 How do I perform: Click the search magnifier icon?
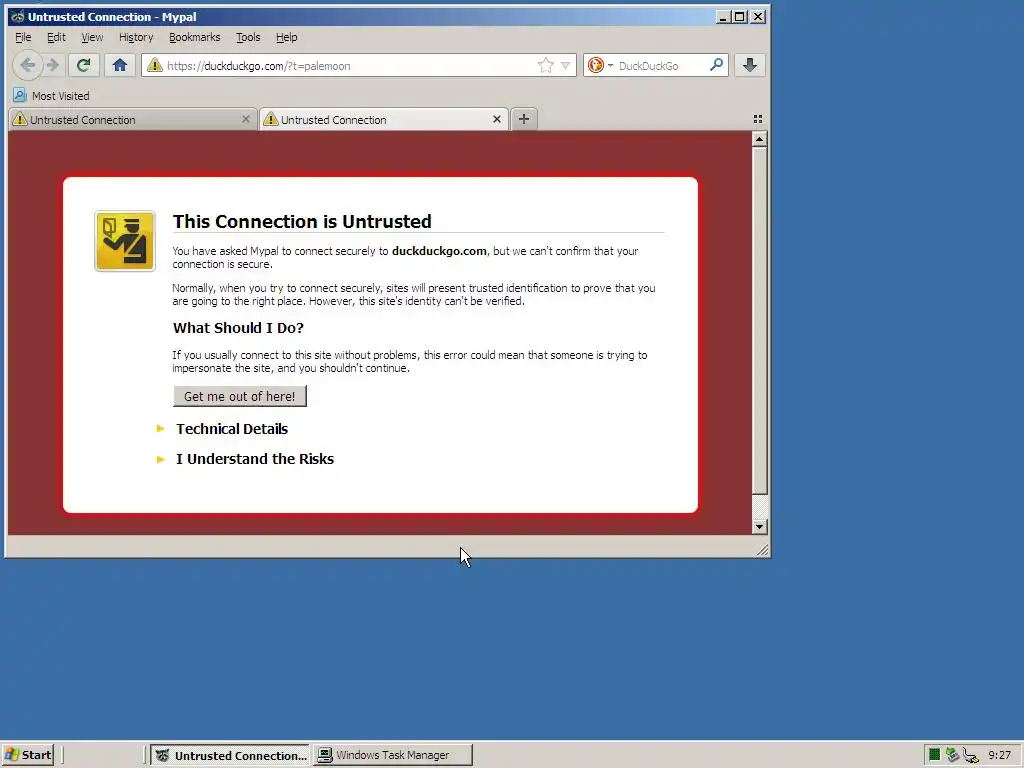[x=716, y=65]
